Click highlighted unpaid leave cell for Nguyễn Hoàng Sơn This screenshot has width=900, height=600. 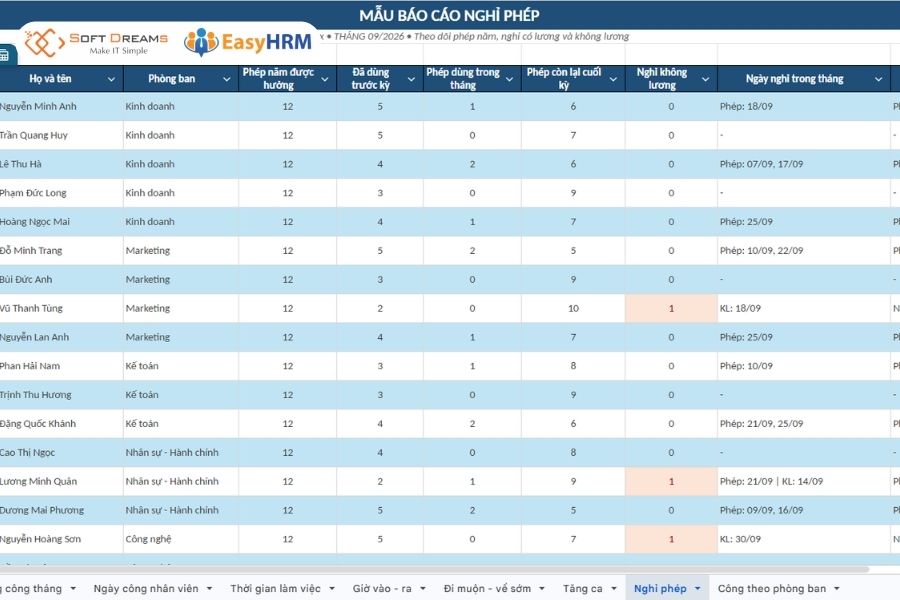(671, 539)
